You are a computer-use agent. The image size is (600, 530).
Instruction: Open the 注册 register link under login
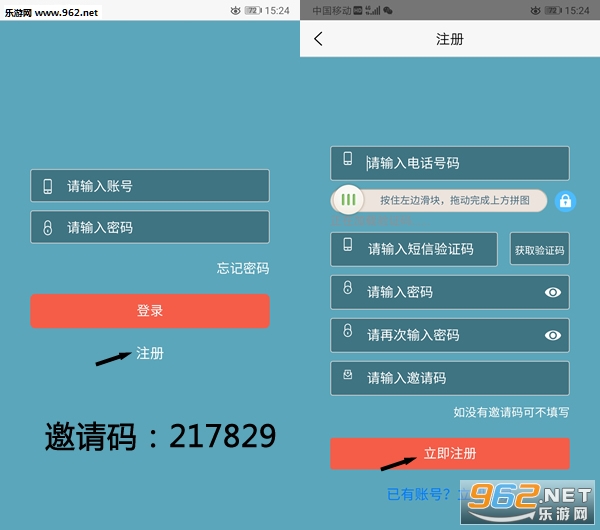pos(150,353)
